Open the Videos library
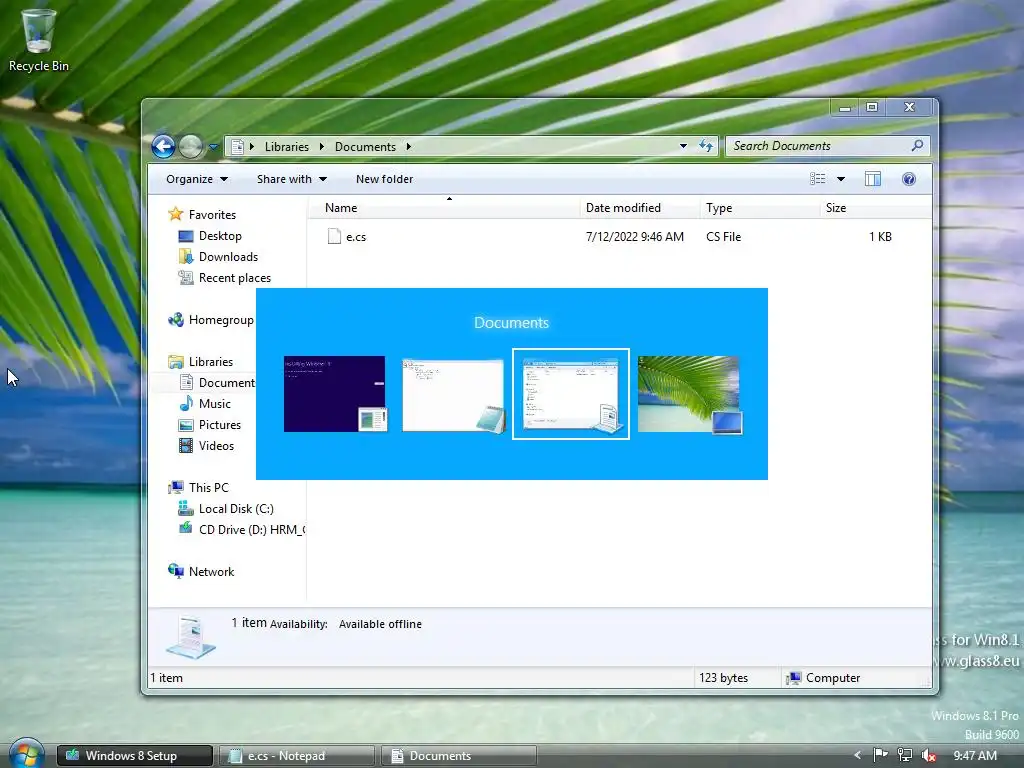 pyautogui.click(x=216, y=445)
